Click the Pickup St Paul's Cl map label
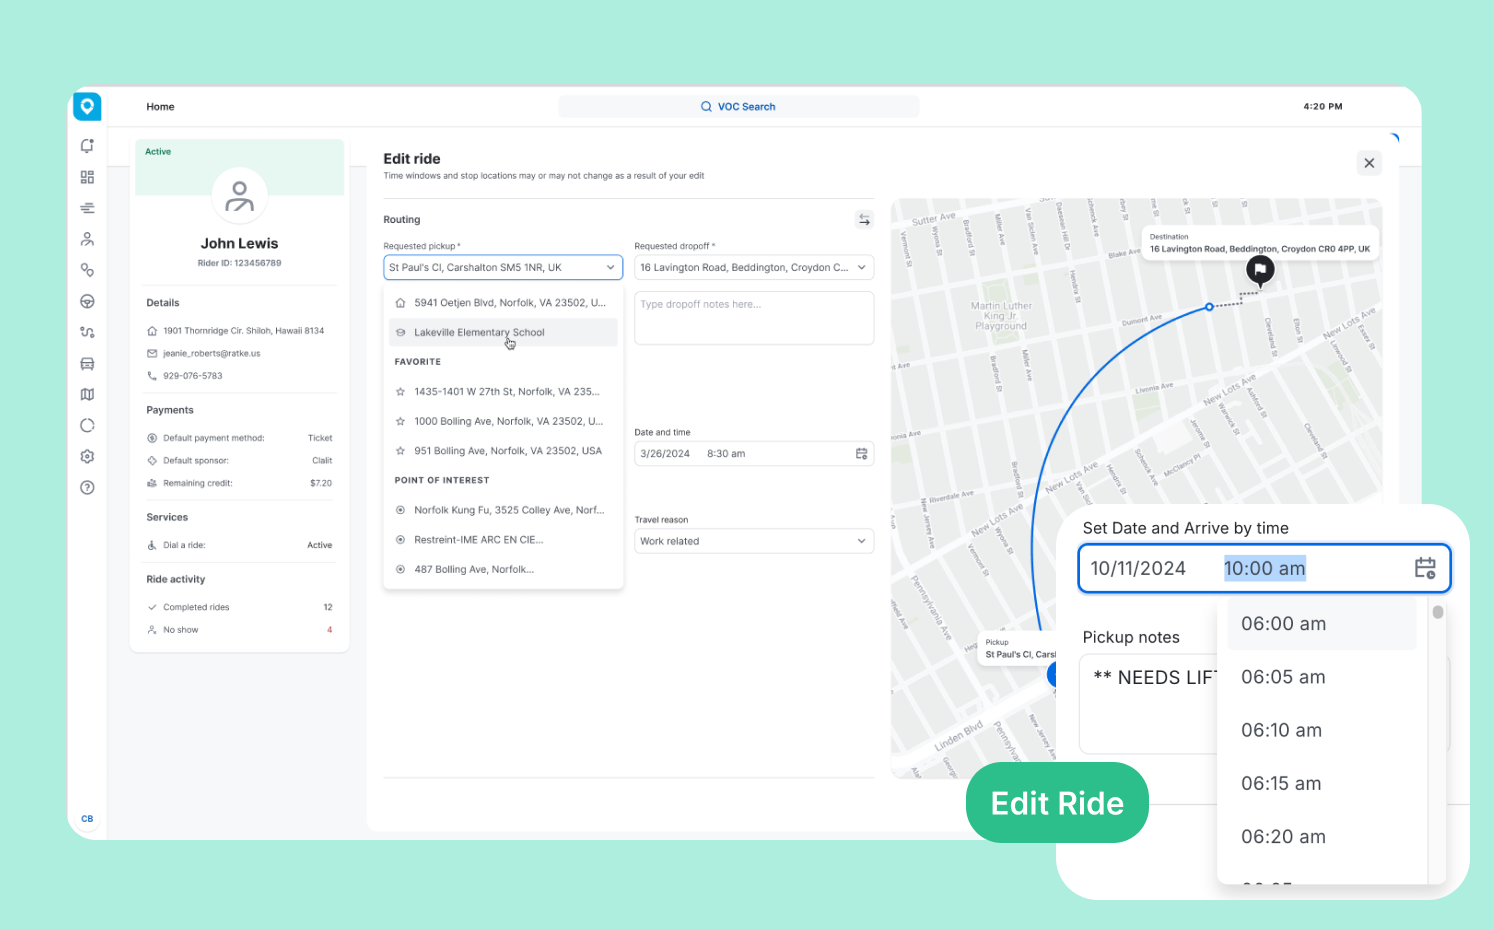The height and width of the screenshot is (930, 1494). point(1017,648)
